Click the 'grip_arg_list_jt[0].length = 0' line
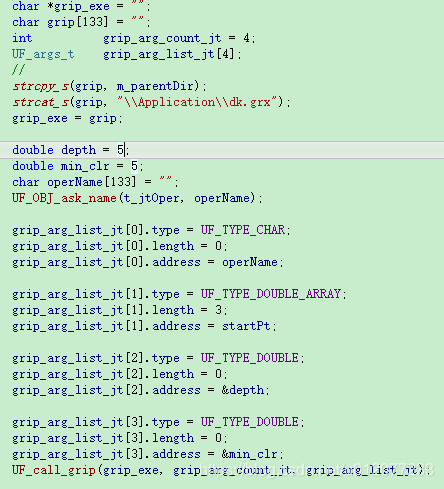This screenshot has width=444, height=489. 120,246
